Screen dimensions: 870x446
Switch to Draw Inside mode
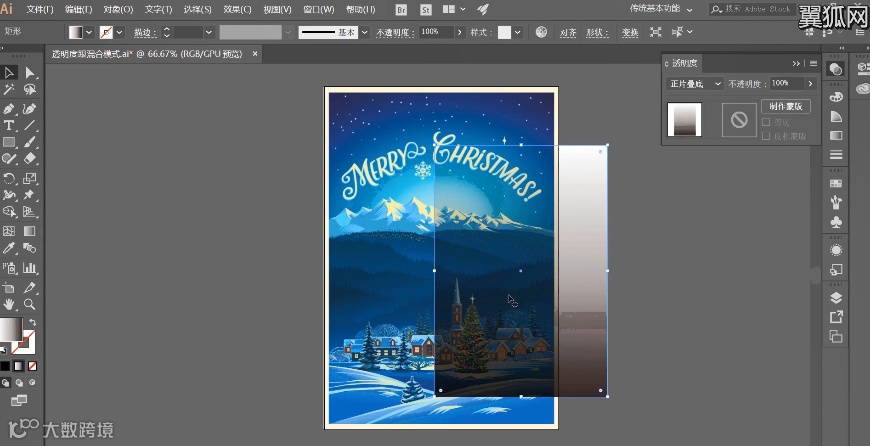click(33, 382)
